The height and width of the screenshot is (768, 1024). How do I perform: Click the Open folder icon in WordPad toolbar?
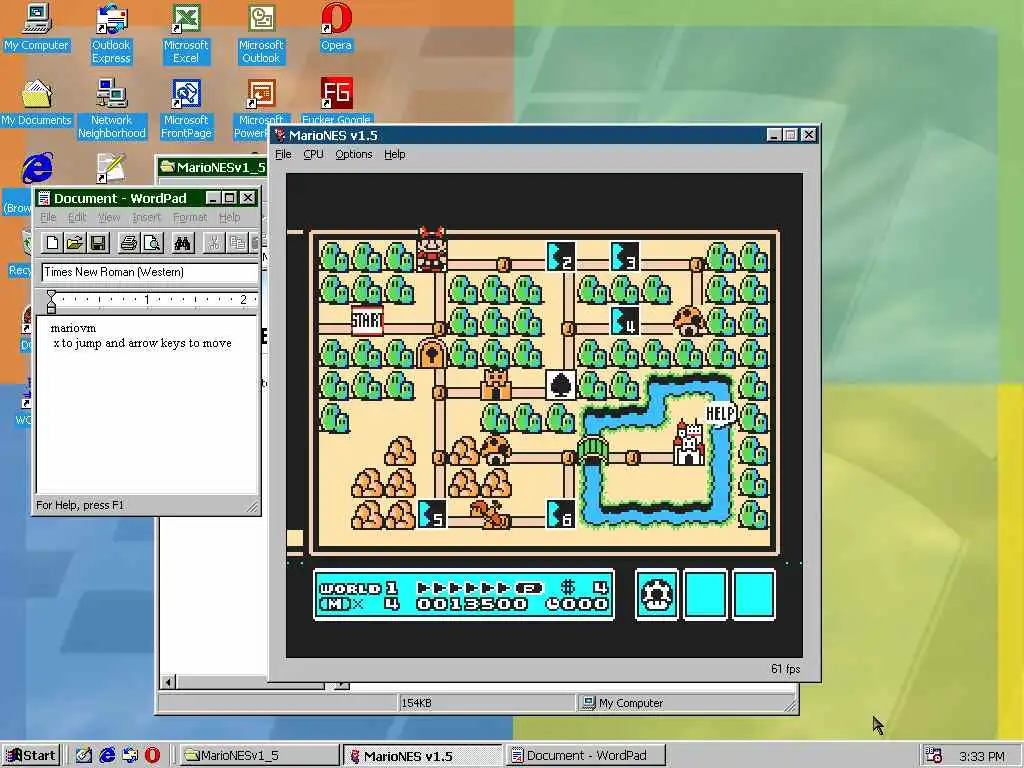pos(74,243)
